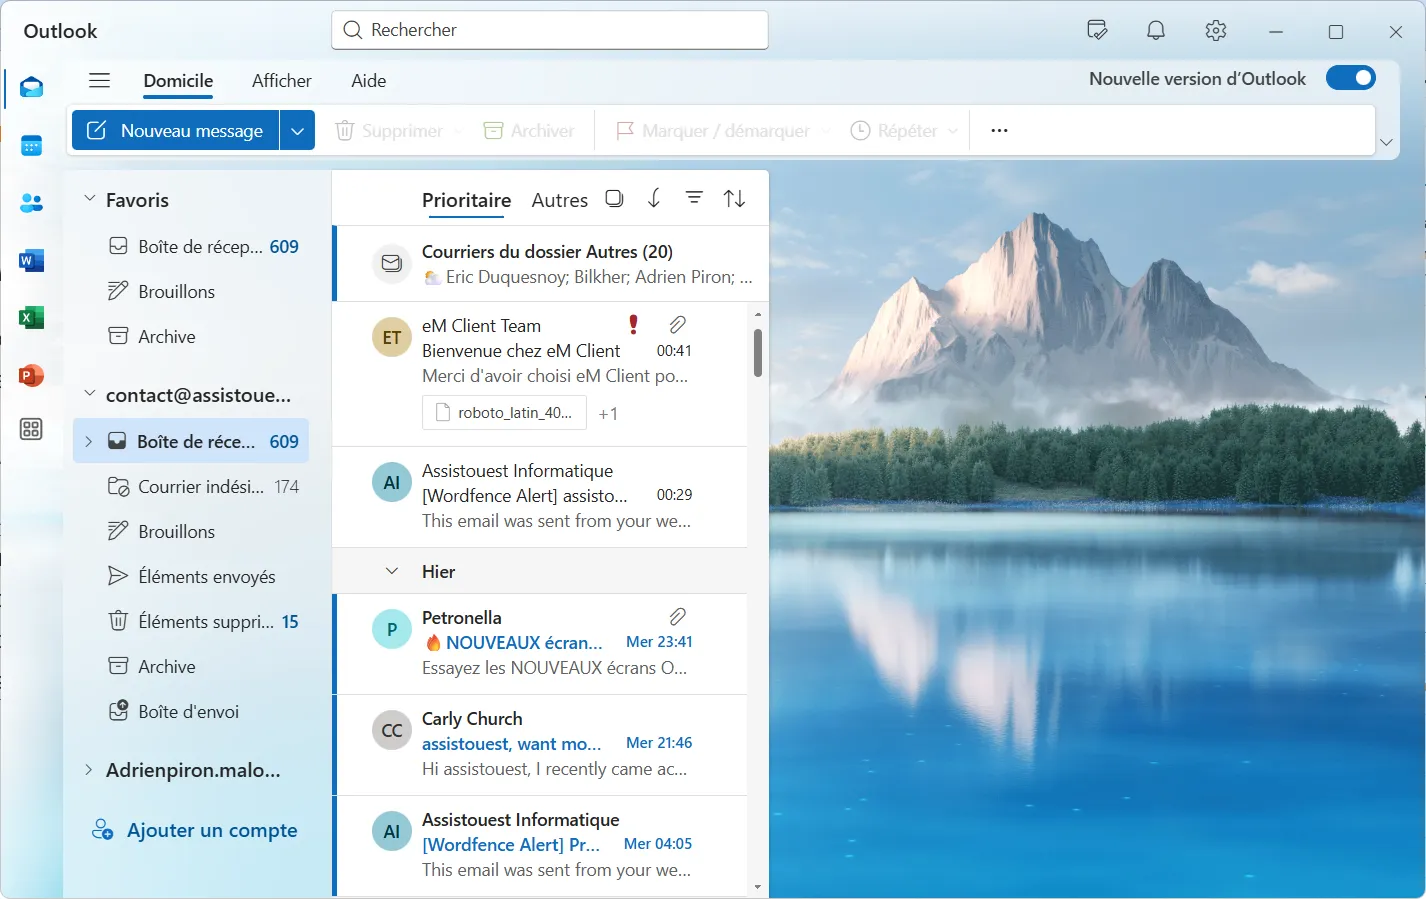Launch Excel from the sidebar
Screen dimensions: 1426x899
[x=32, y=318]
